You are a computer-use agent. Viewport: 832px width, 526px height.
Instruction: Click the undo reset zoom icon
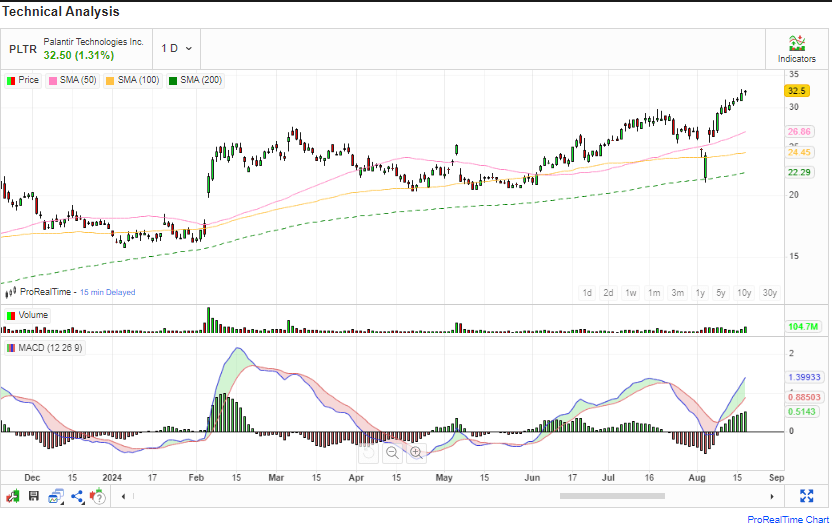point(367,453)
